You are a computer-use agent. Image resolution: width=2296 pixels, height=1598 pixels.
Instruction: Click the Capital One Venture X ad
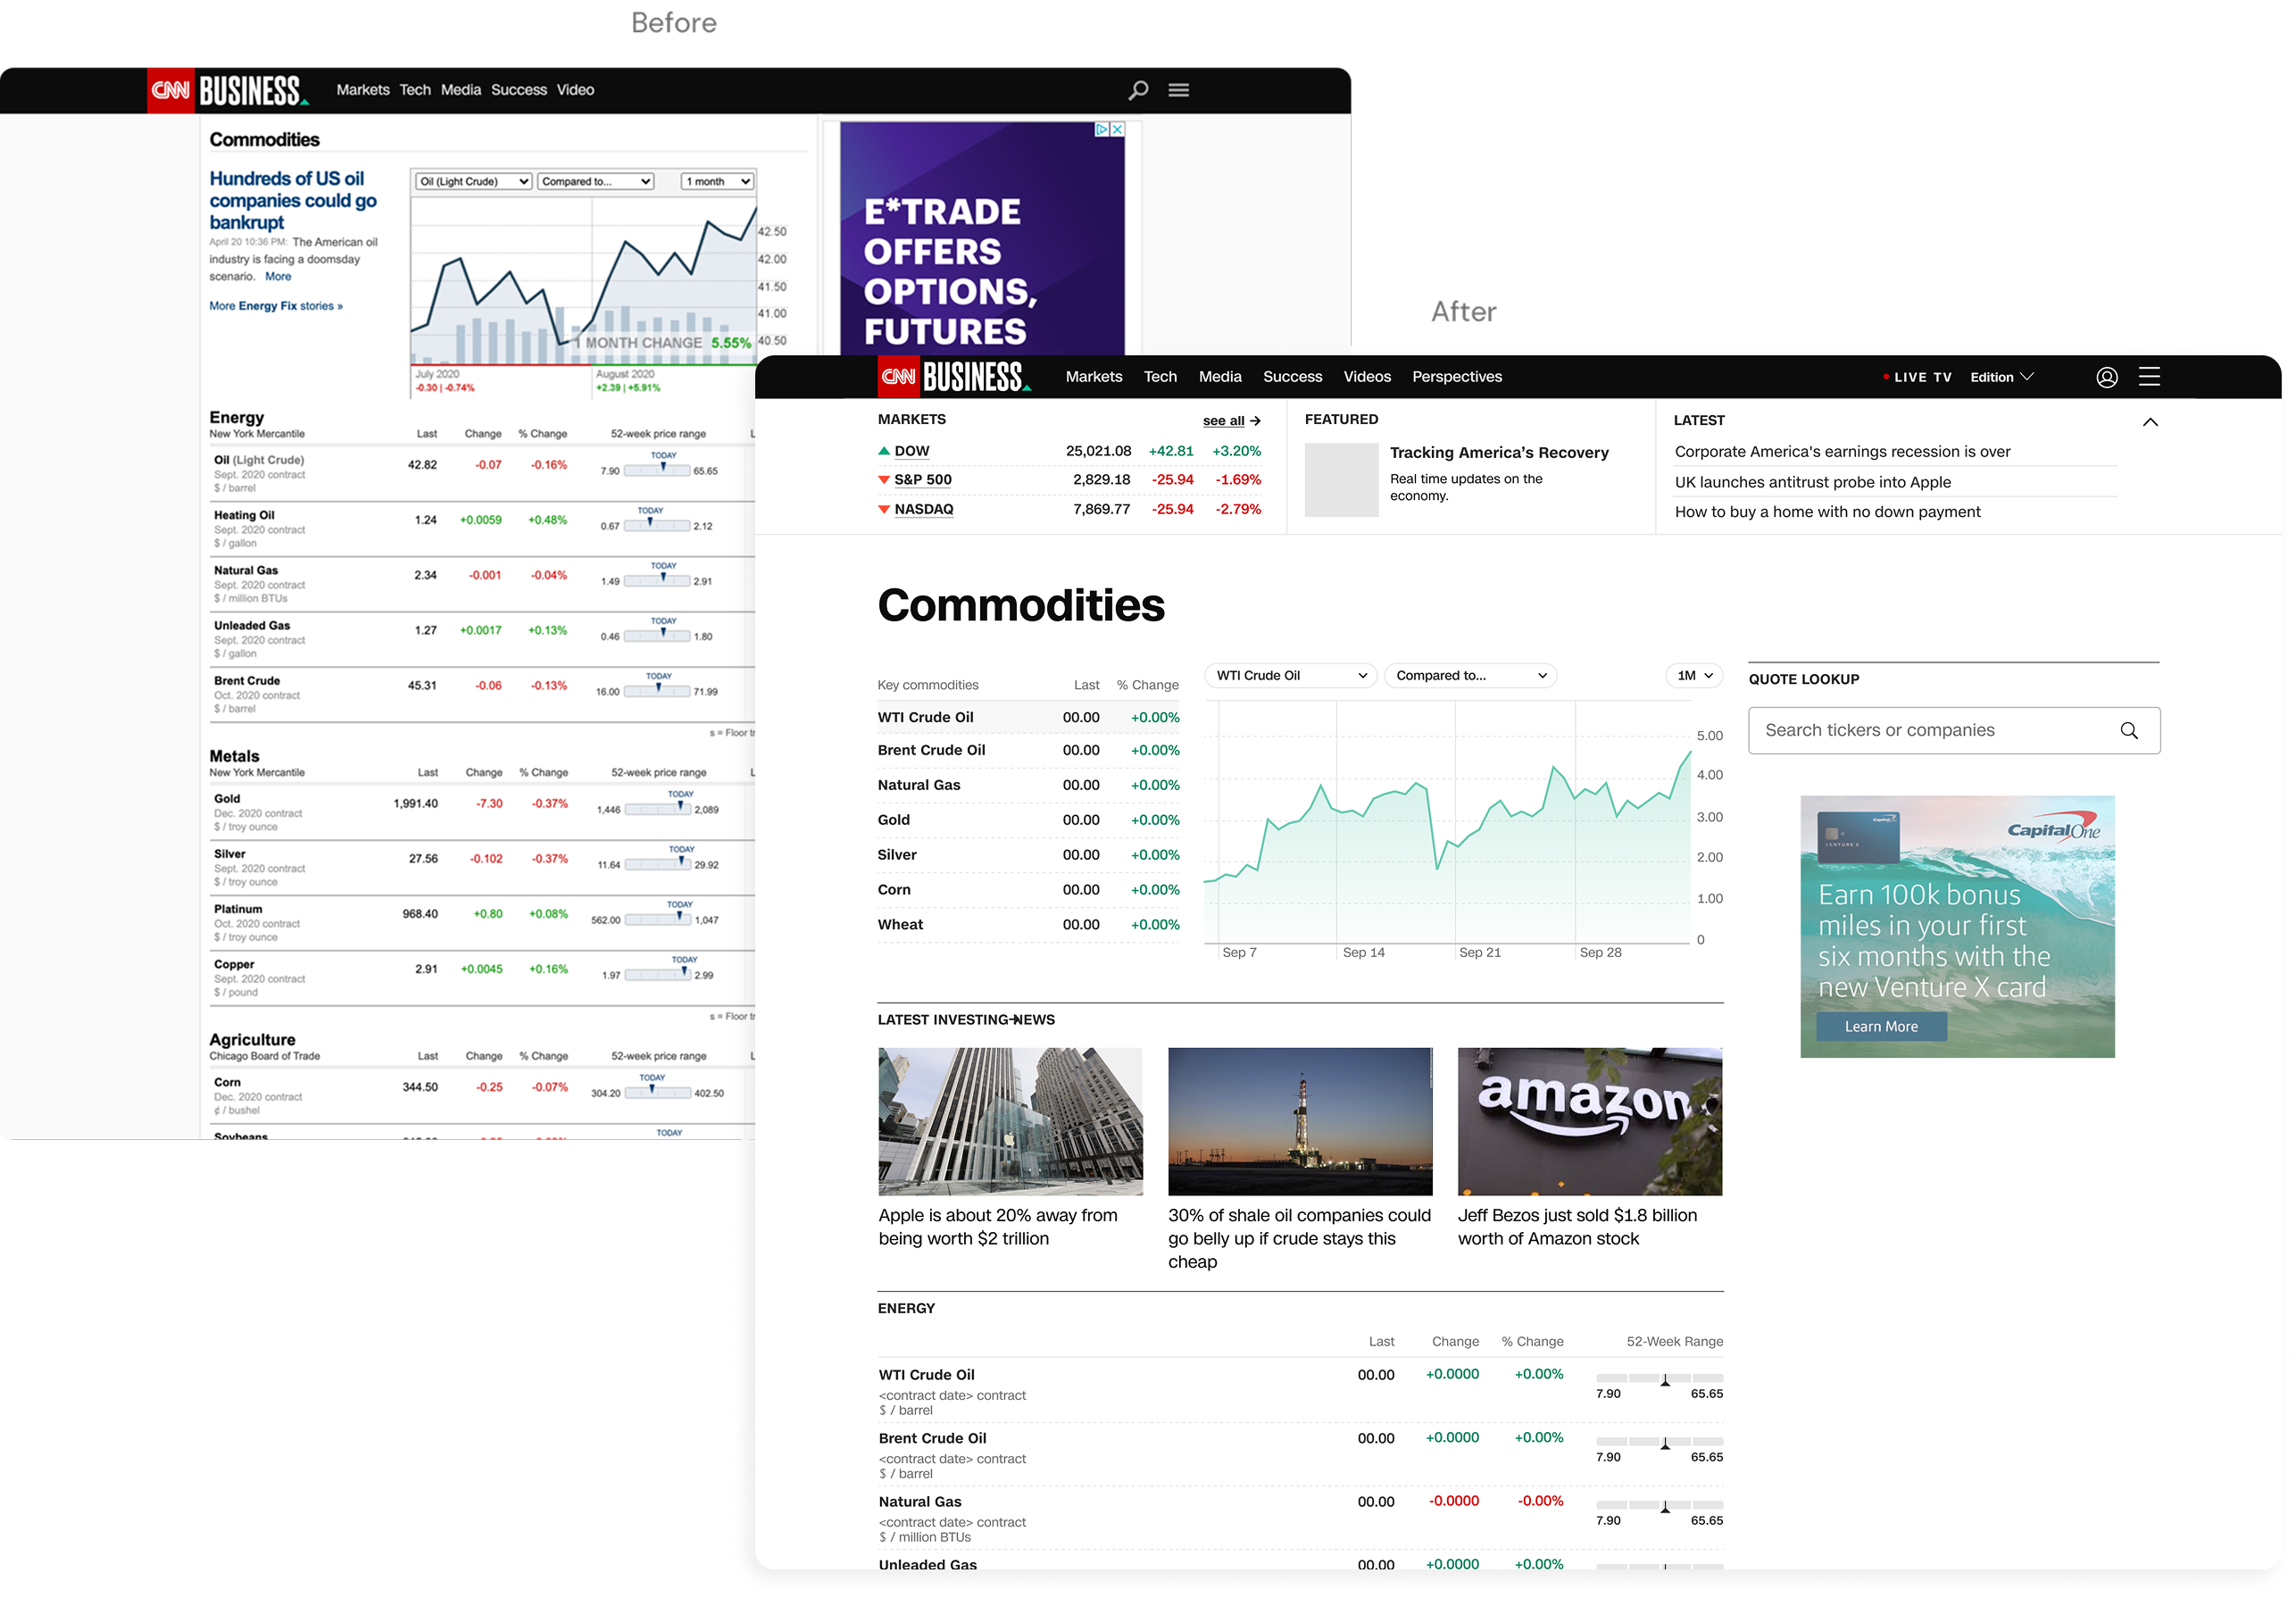coord(1957,927)
